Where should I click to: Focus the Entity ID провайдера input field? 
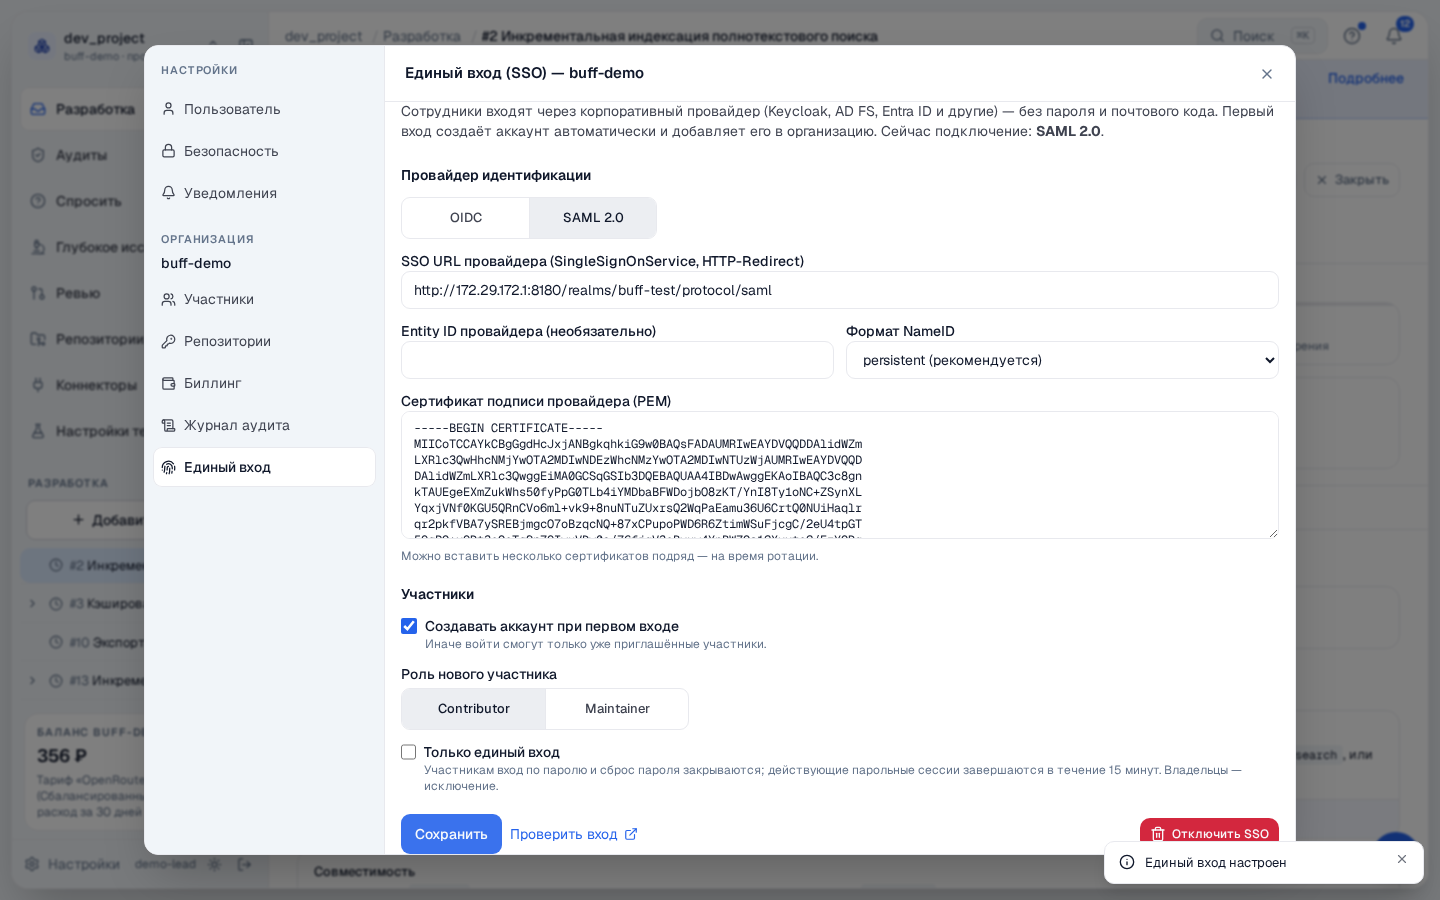(x=617, y=360)
